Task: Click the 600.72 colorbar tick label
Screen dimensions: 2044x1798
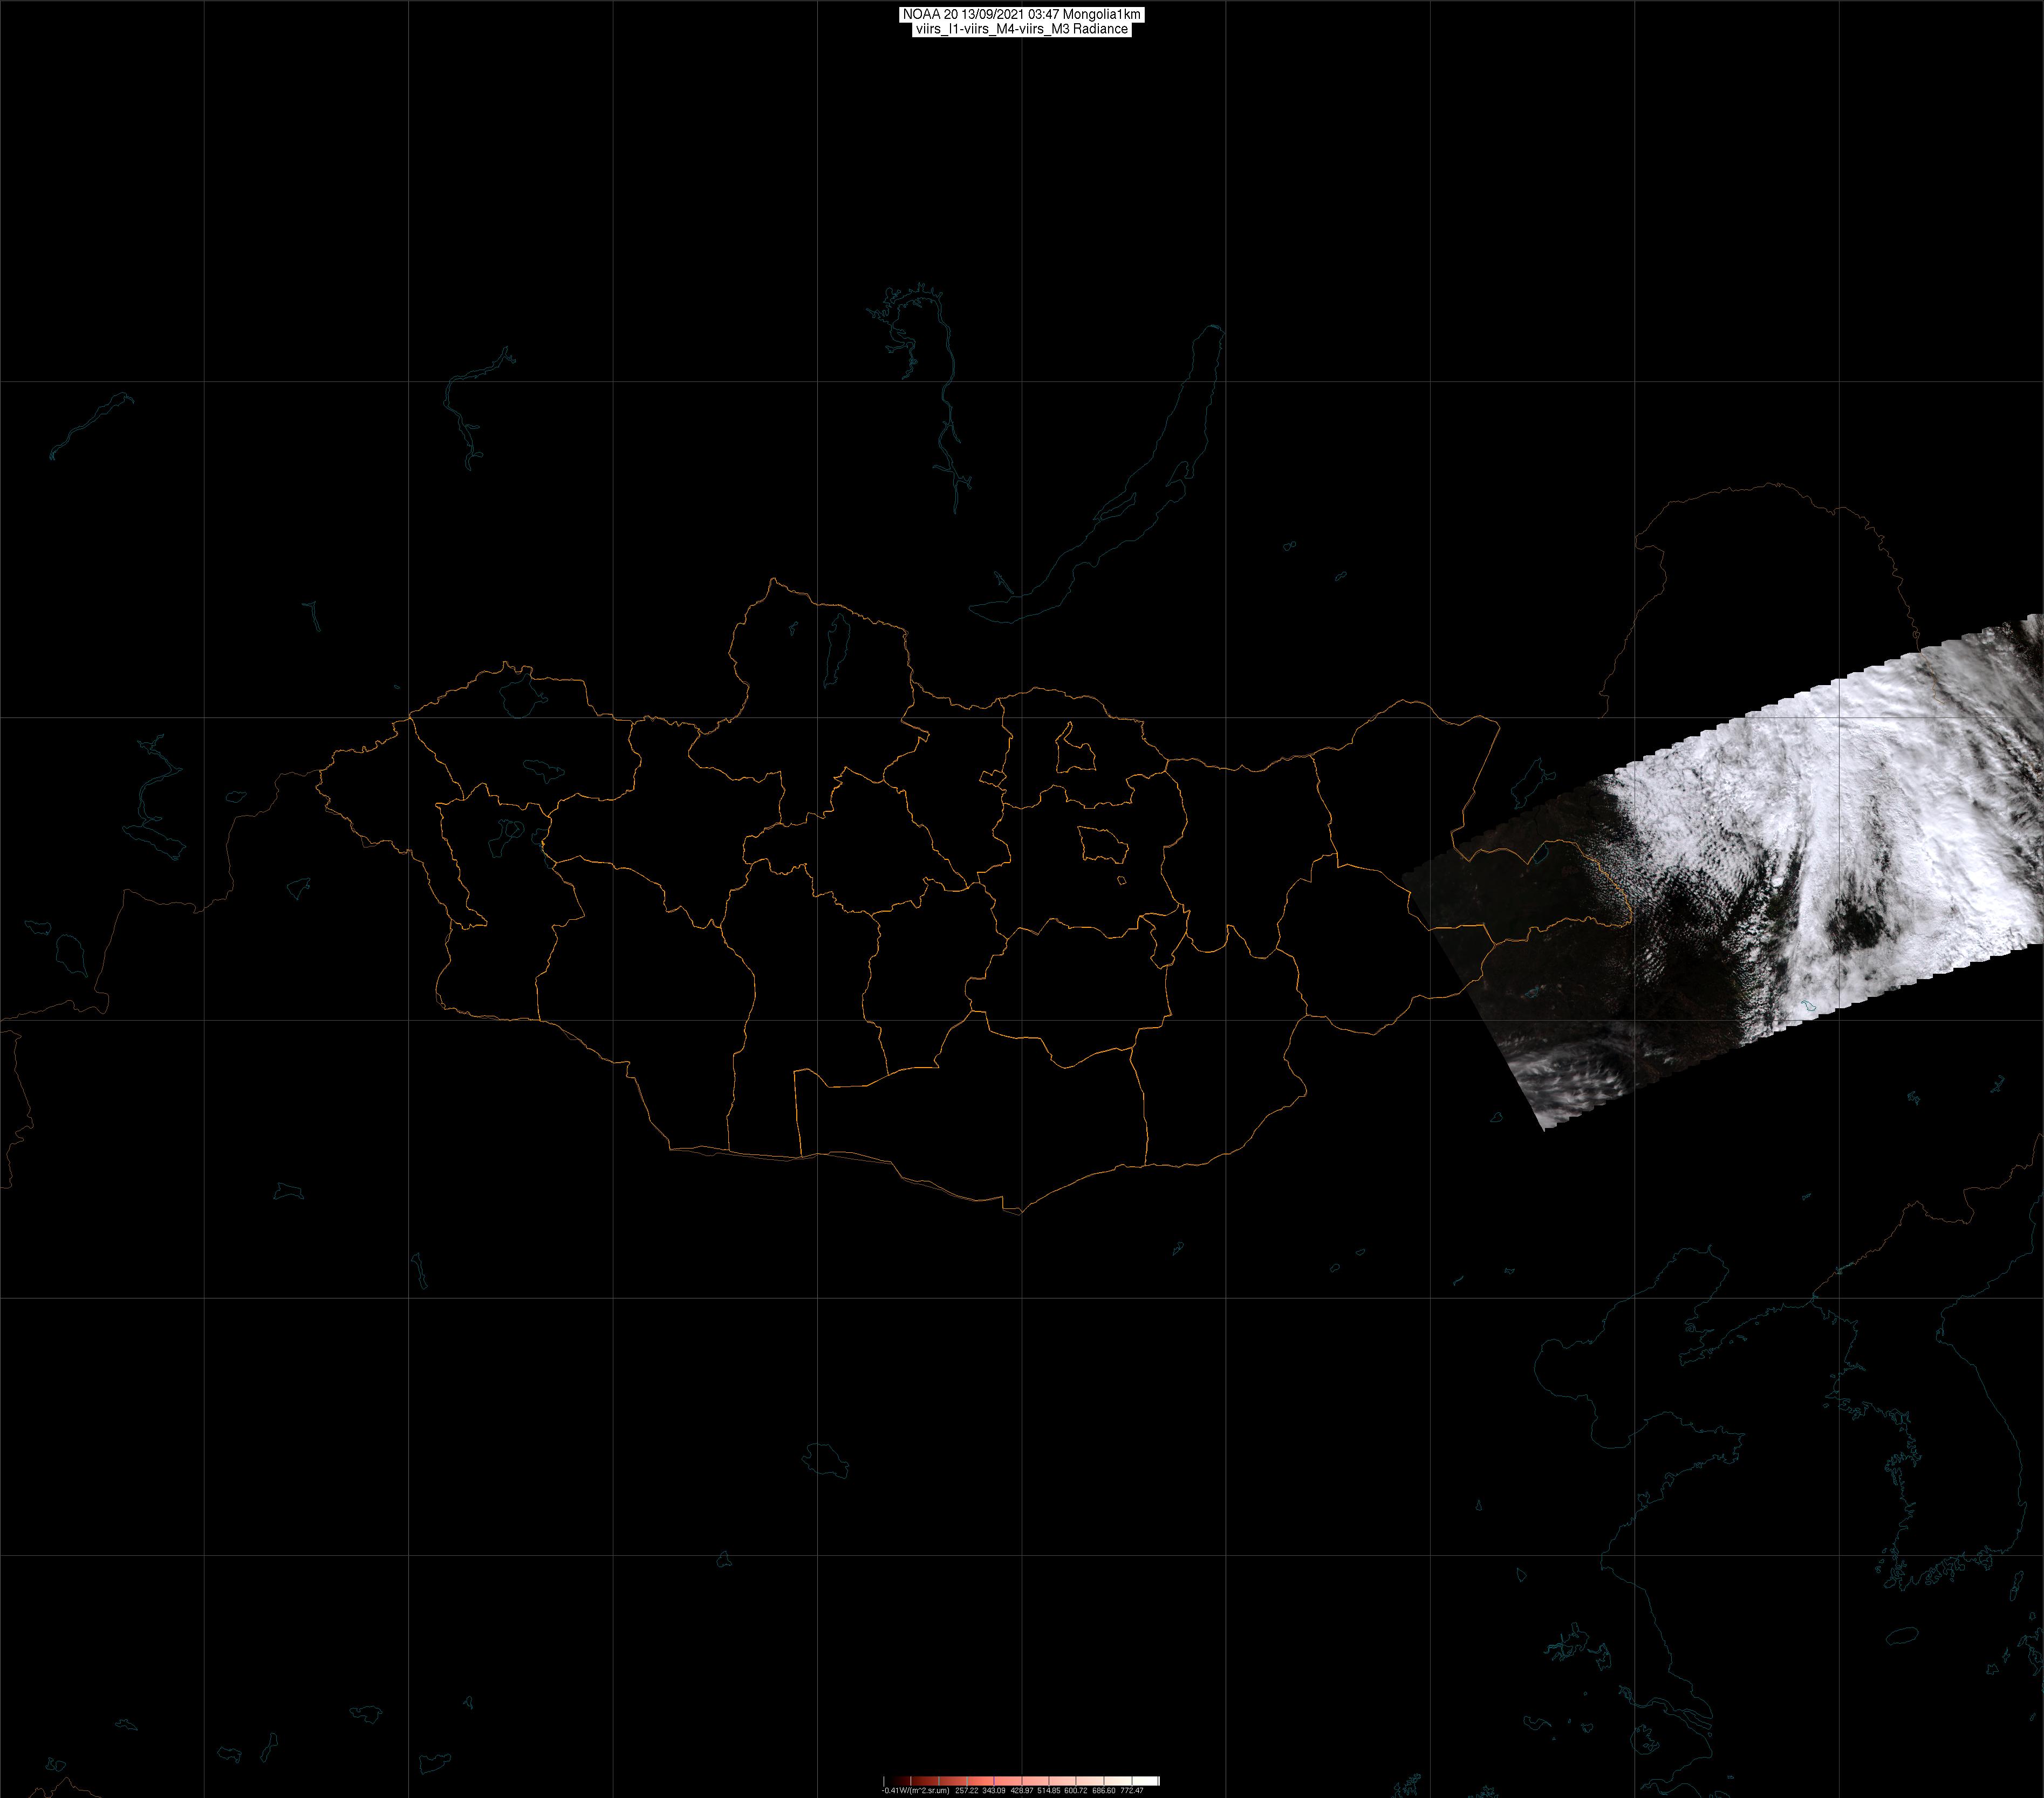Action: click(x=1076, y=1791)
